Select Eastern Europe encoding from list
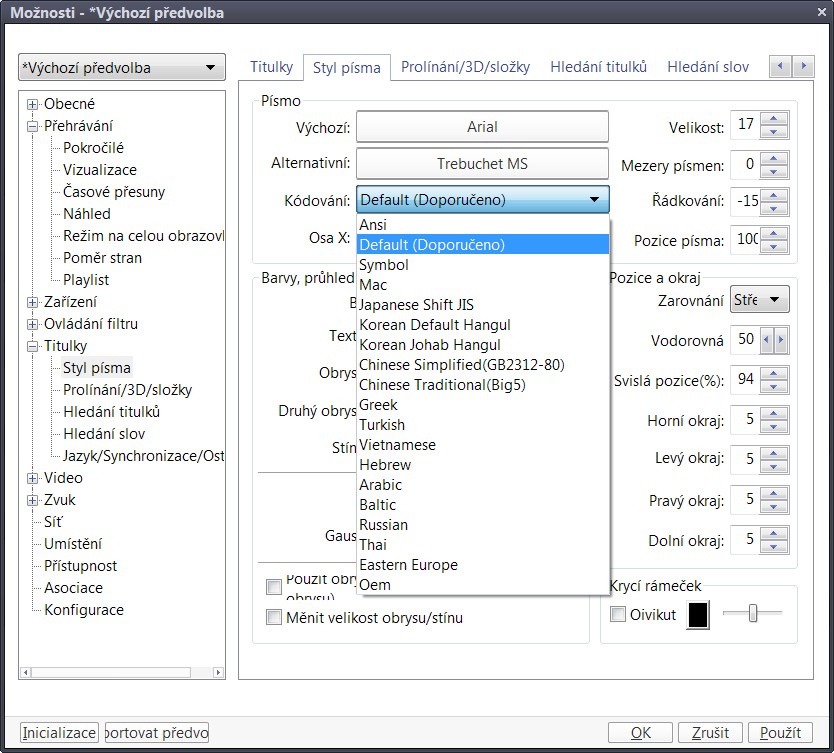Viewport: 834px width, 753px height. pyautogui.click(x=408, y=565)
